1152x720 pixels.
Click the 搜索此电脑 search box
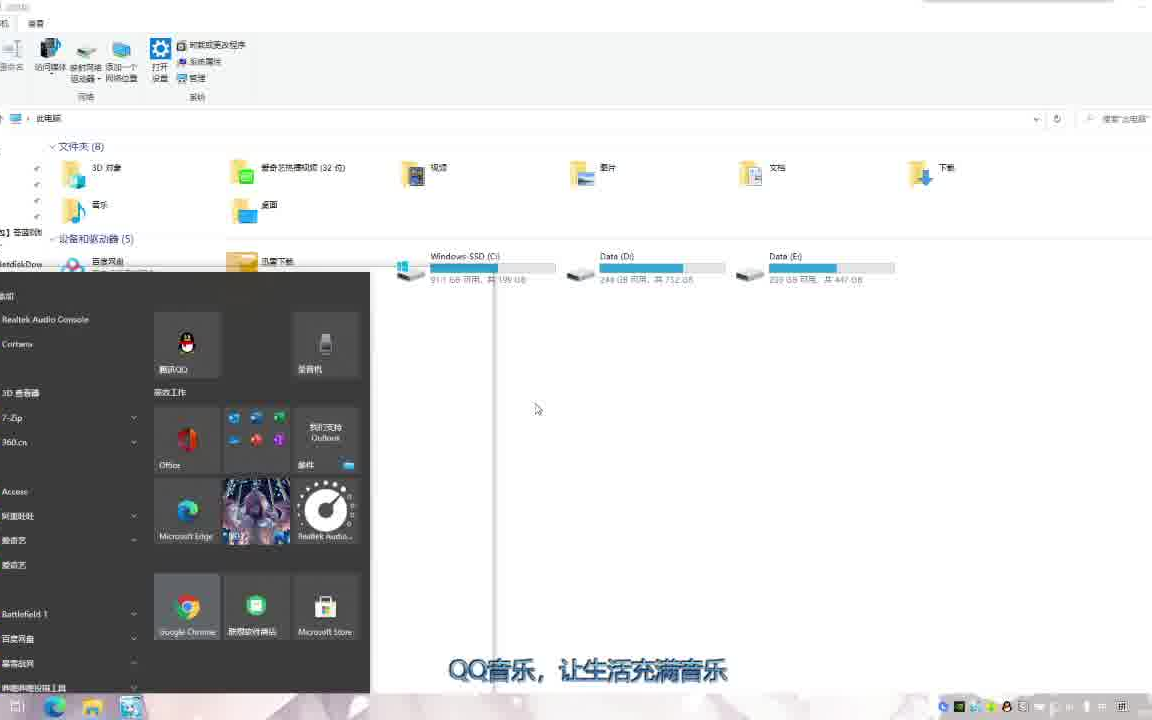tap(1115, 118)
